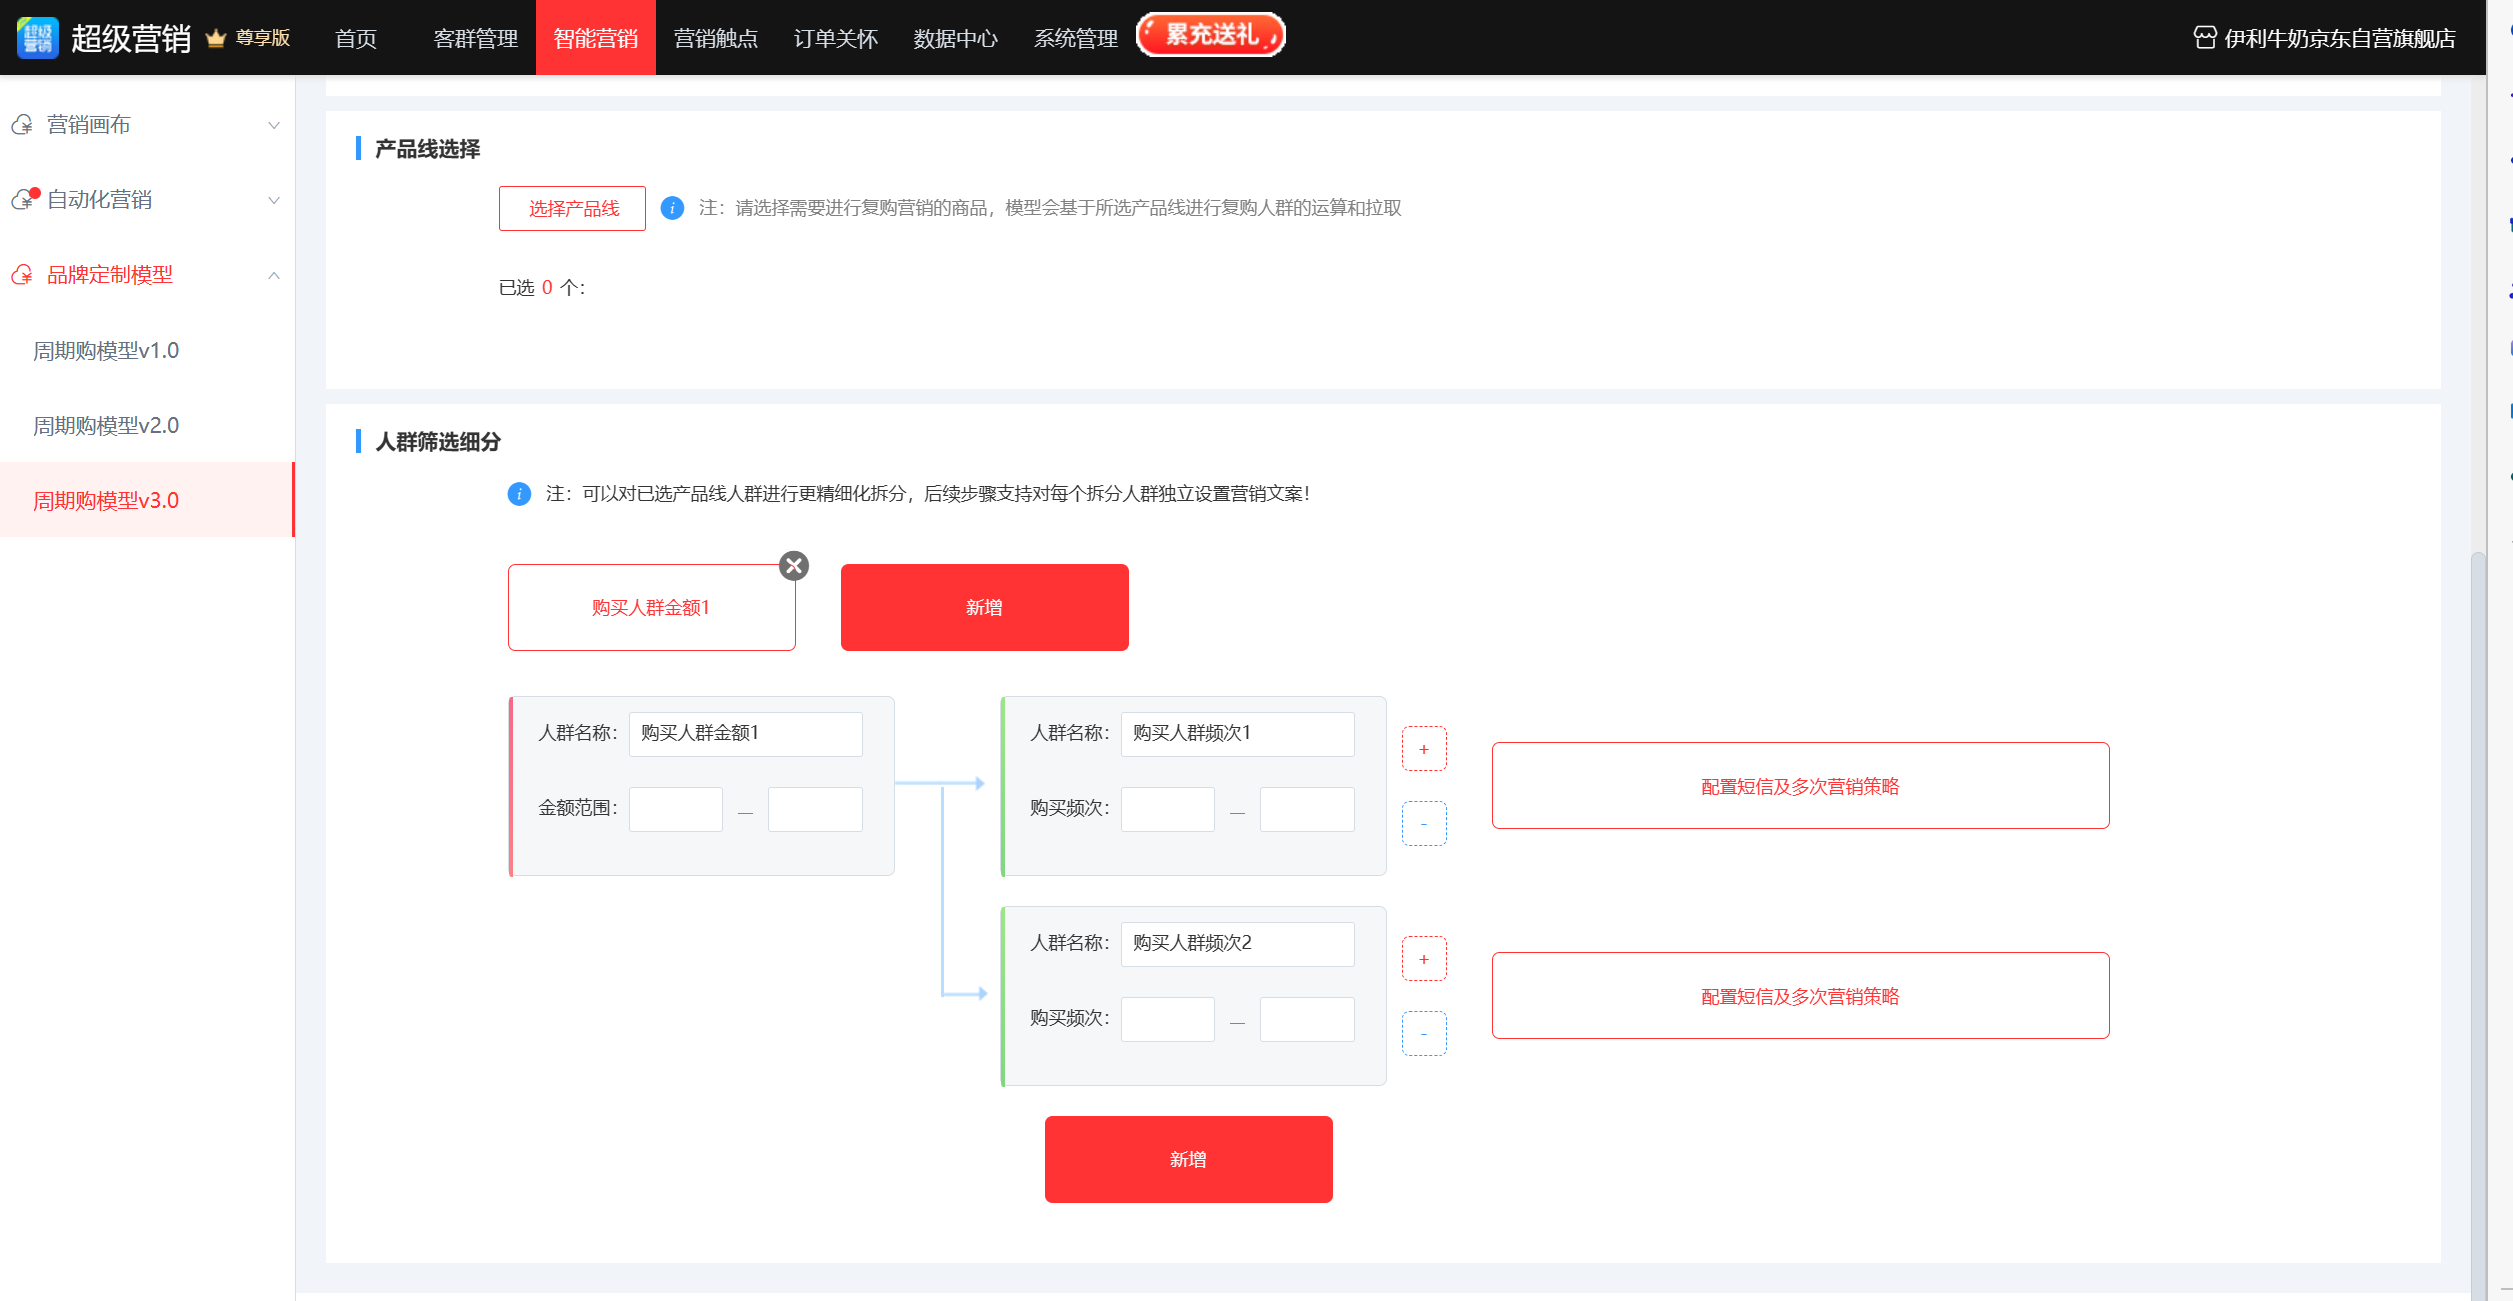Click the page vertical scrollbar thumb
Screen dimensions: 2513x1301
pyautogui.click(x=2478, y=925)
